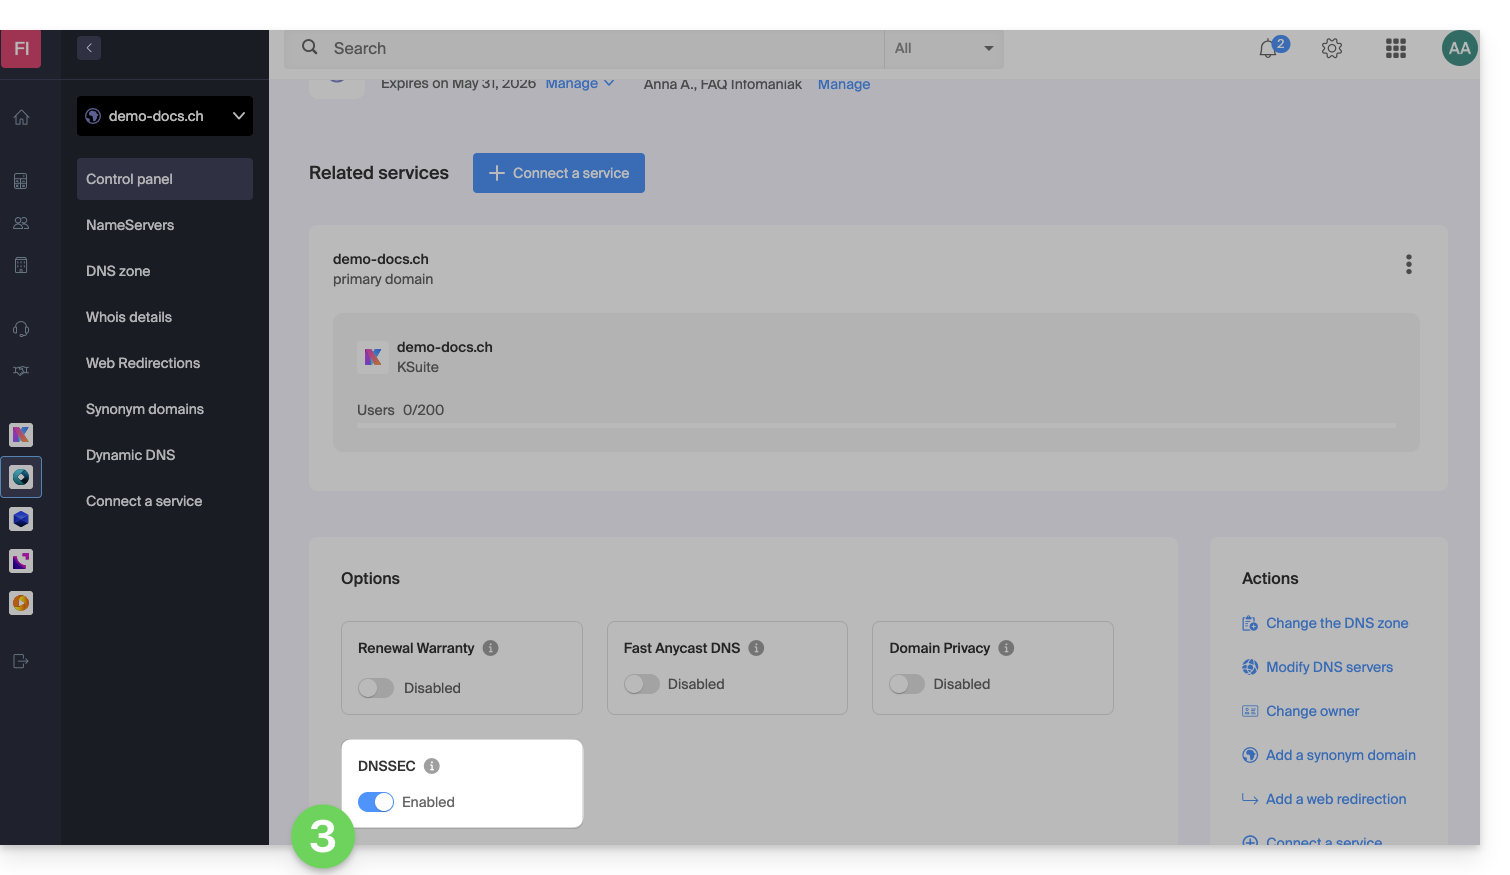Click inside the Search field
The image size is (1510, 875).
coord(600,48)
